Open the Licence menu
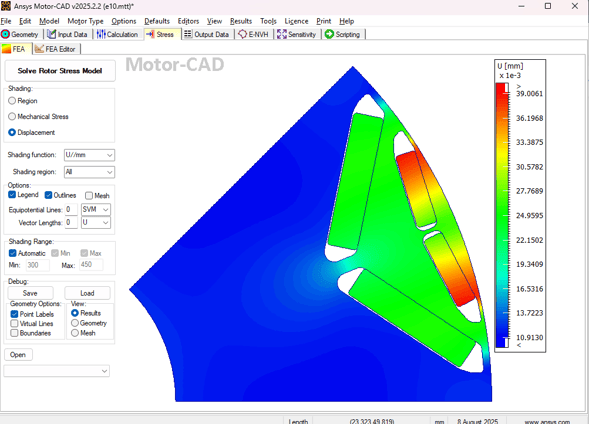The height and width of the screenshot is (424, 589). click(296, 21)
